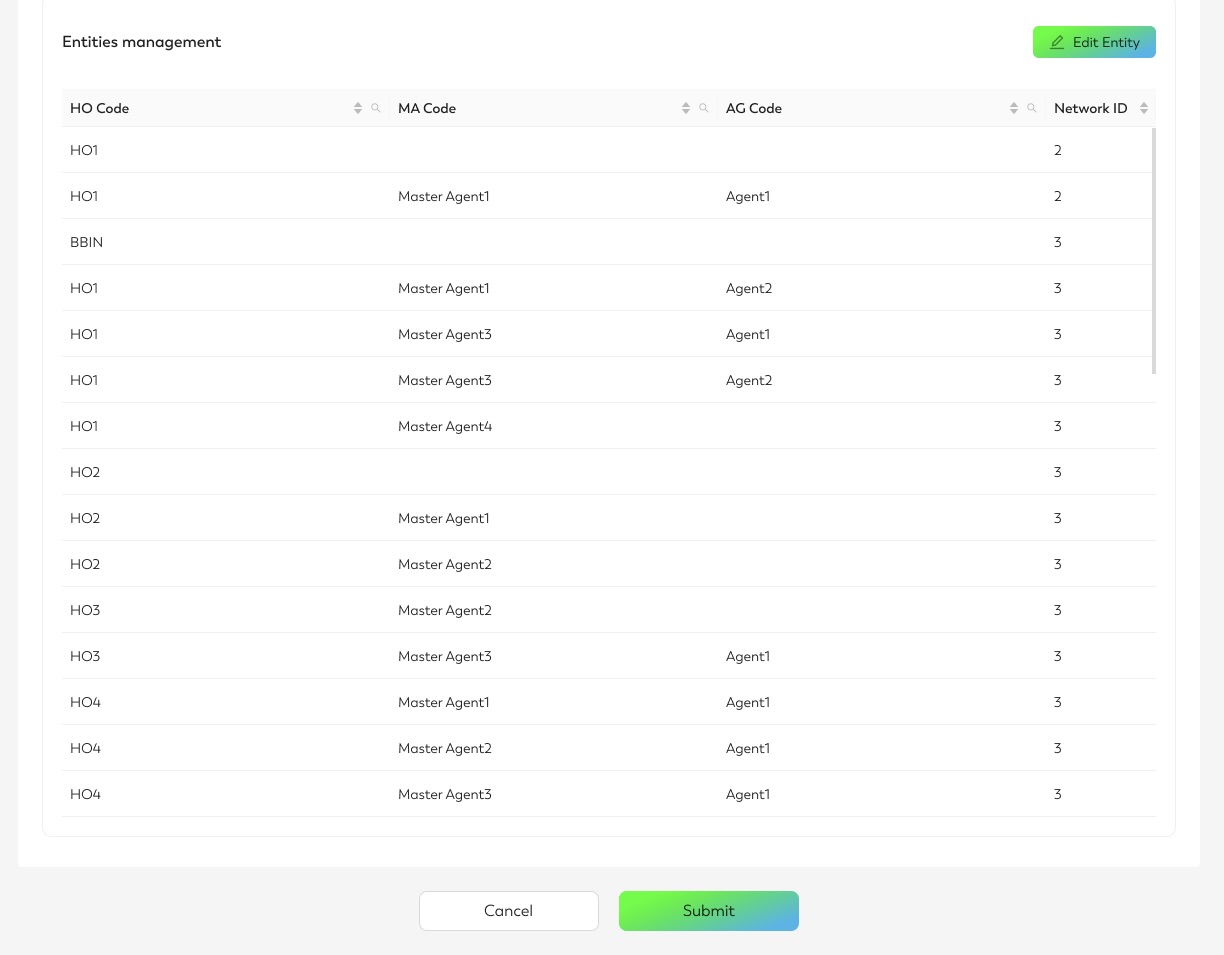Click the HO Code column header label

coord(100,108)
